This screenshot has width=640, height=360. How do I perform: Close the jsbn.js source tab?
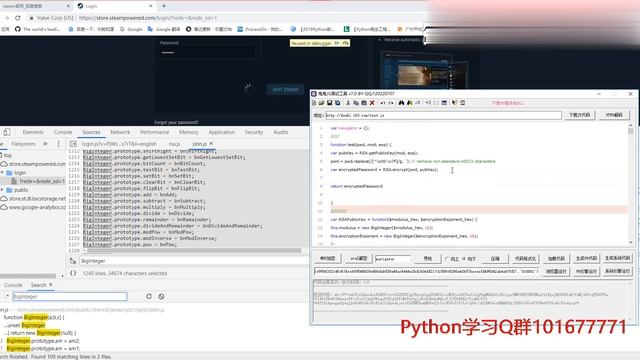point(211,144)
